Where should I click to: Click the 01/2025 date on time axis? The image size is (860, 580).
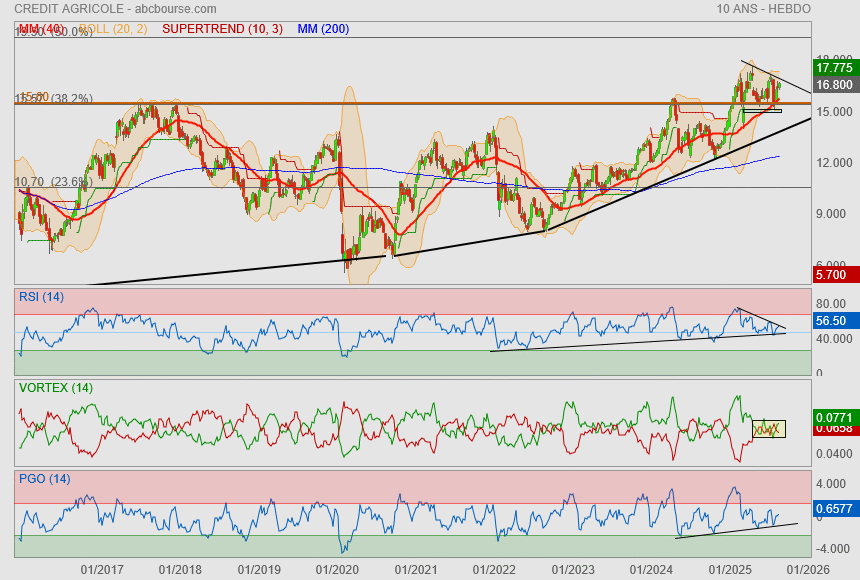[729, 569]
